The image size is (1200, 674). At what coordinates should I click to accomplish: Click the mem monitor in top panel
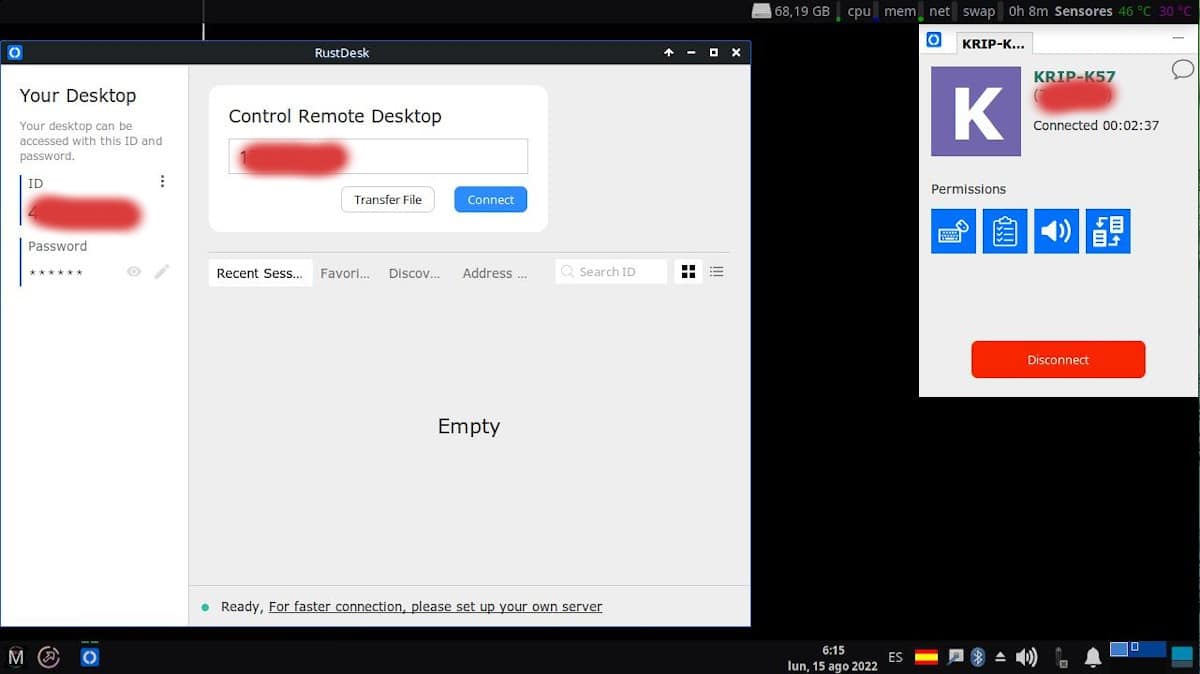click(900, 11)
